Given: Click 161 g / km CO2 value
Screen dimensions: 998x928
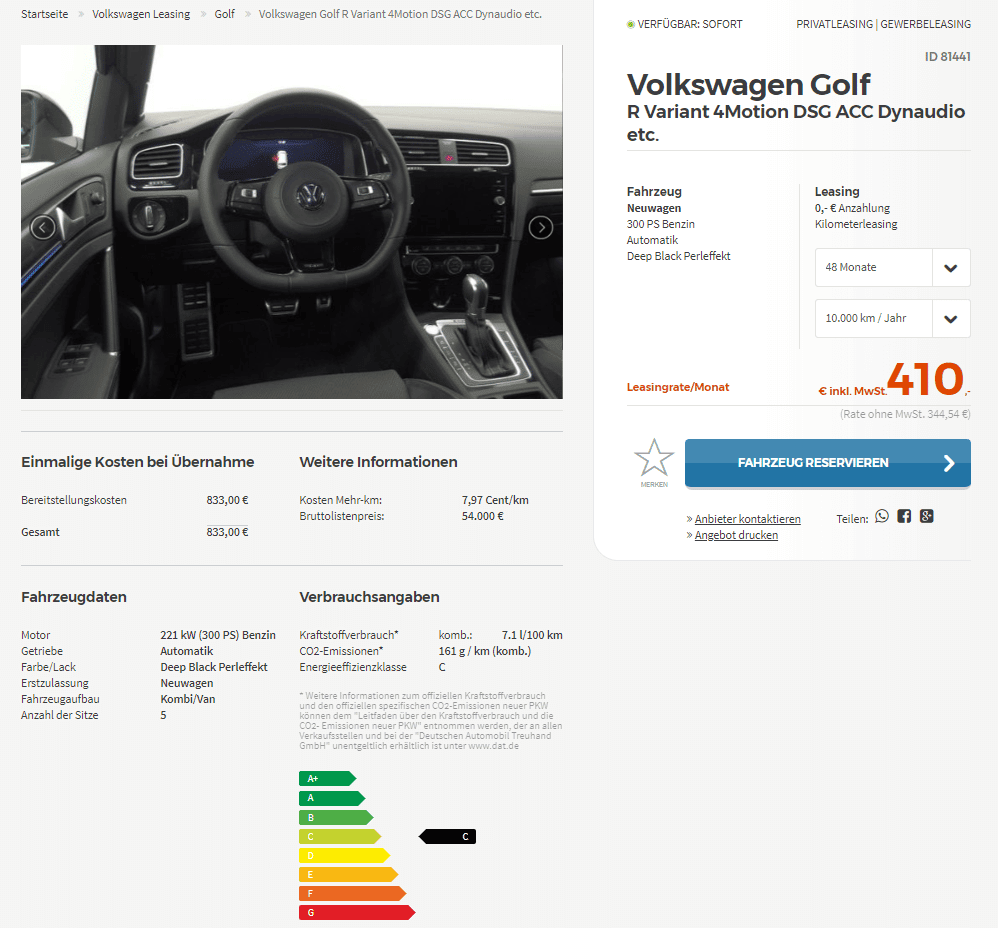Looking at the screenshot, I should pyautogui.click(x=484, y=650).
